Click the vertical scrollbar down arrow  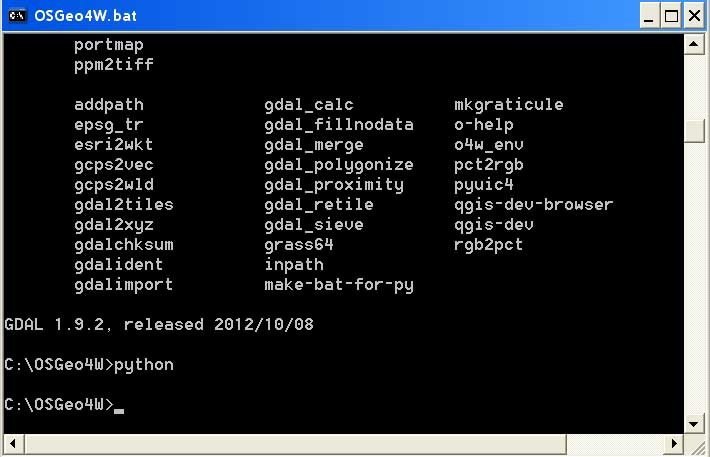(695, 423)
